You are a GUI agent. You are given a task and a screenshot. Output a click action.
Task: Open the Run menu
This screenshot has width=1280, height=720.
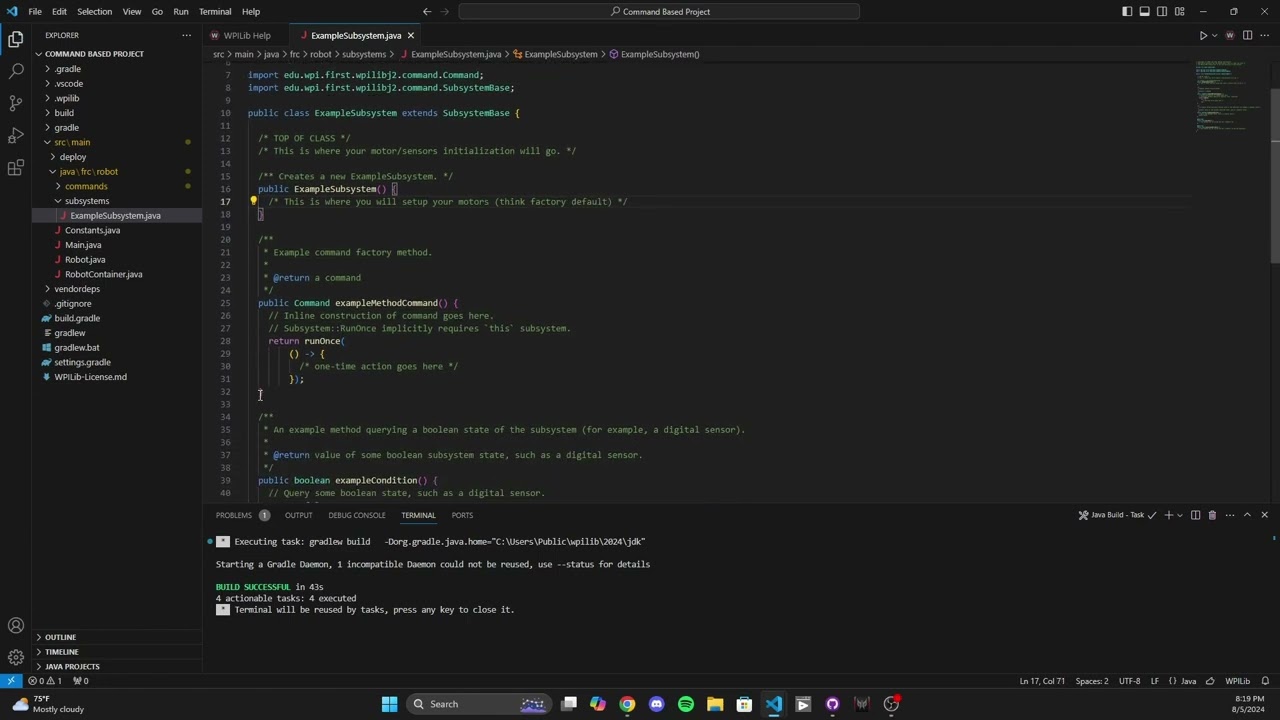click(181, 11)
